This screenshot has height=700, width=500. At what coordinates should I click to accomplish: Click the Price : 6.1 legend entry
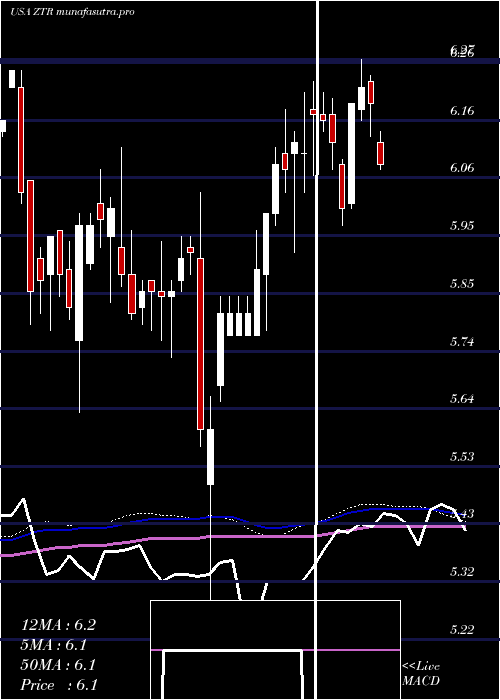pyautogui.click(x=59, y=685)
